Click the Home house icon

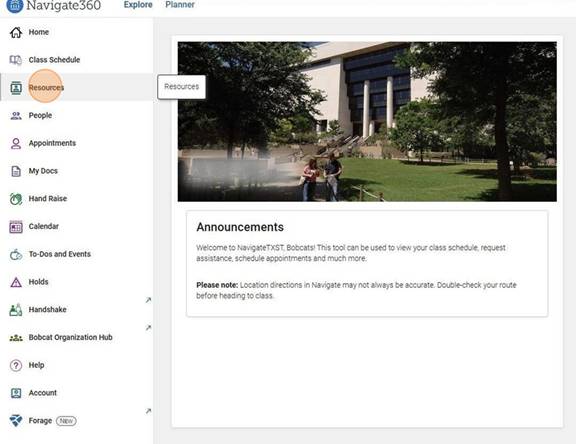[16, 32]
